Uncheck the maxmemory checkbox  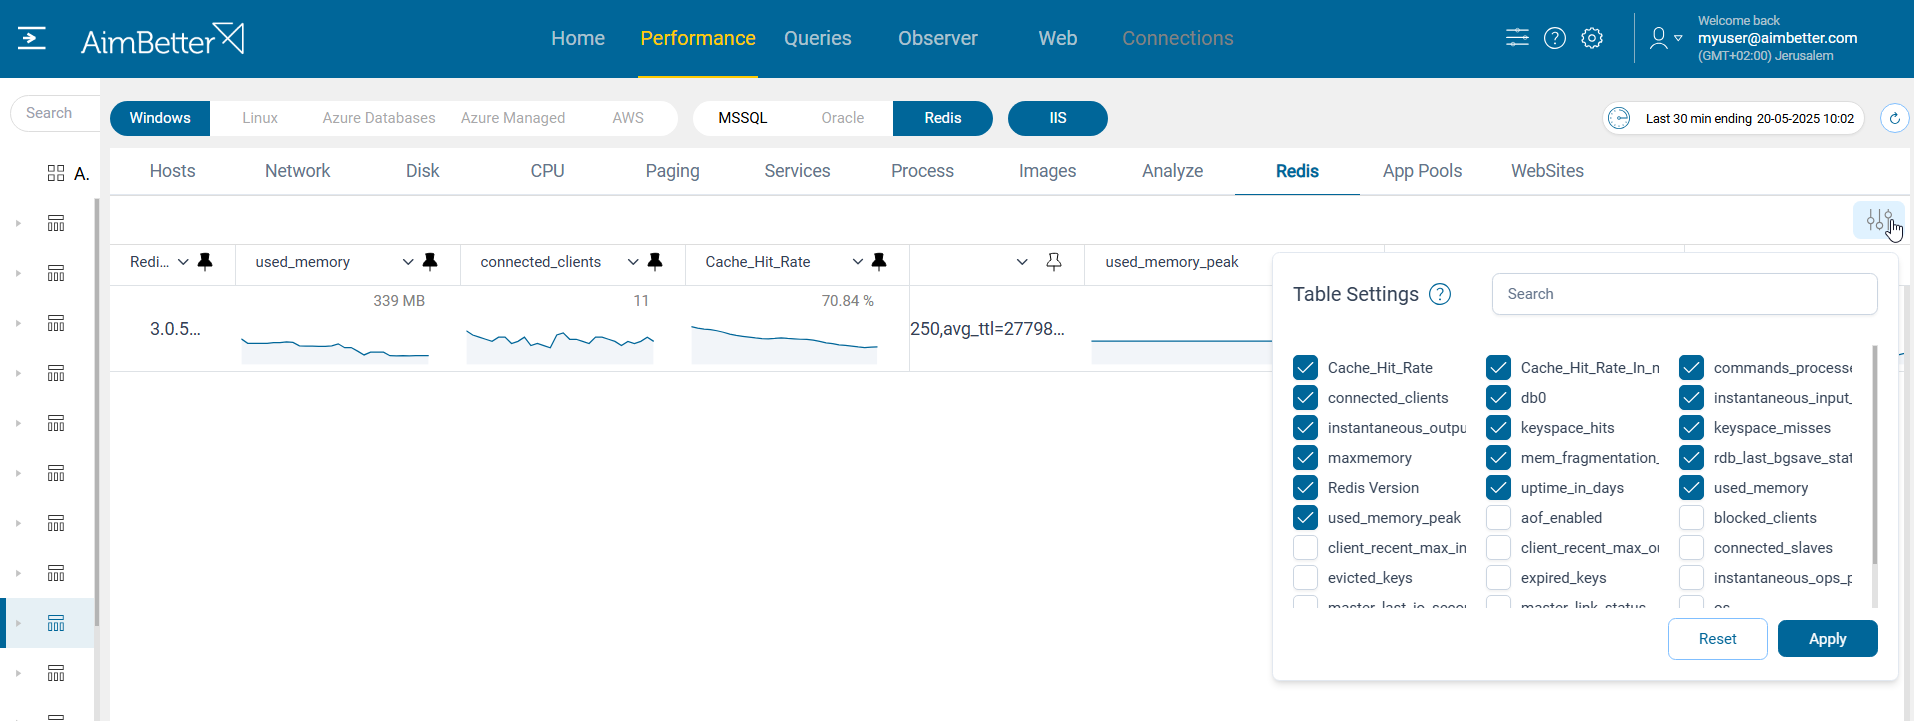coord(1305,458)
